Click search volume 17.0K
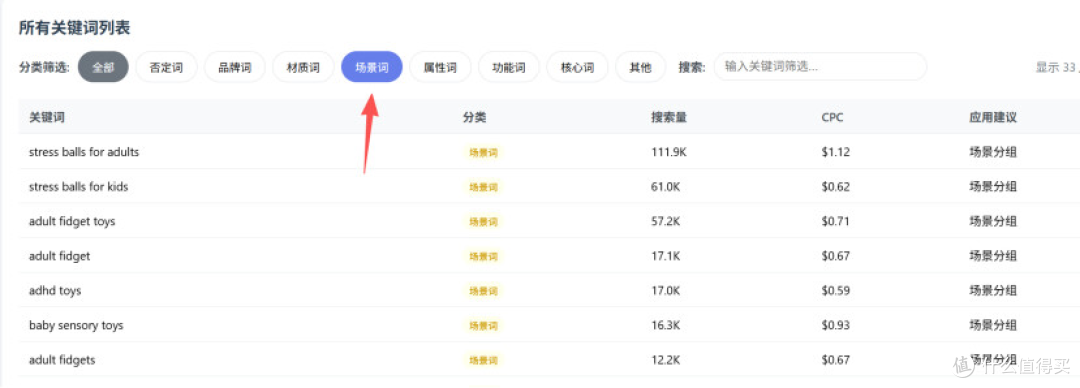 point(666,290)
